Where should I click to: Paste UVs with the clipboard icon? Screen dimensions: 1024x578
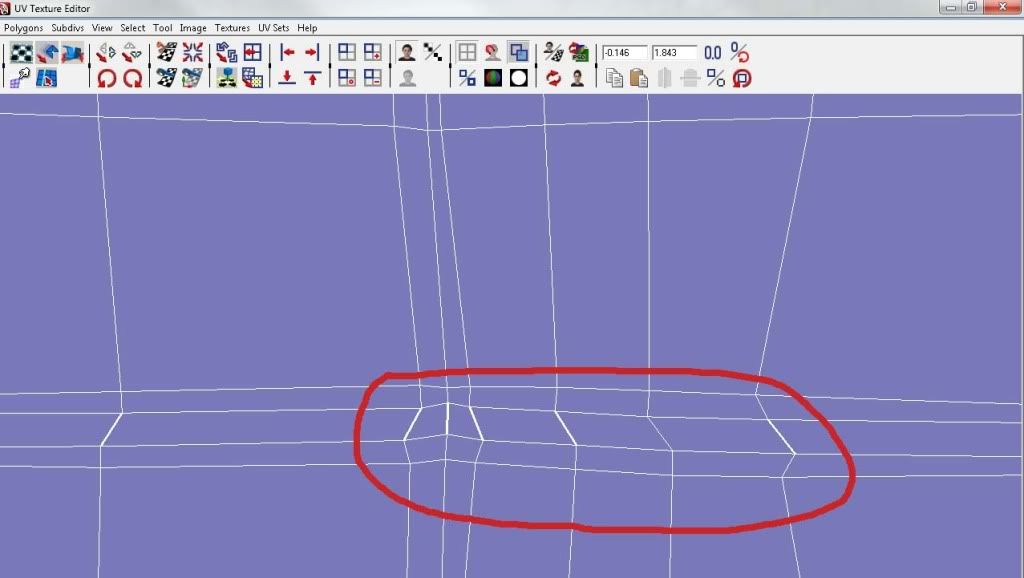(639, 78)
